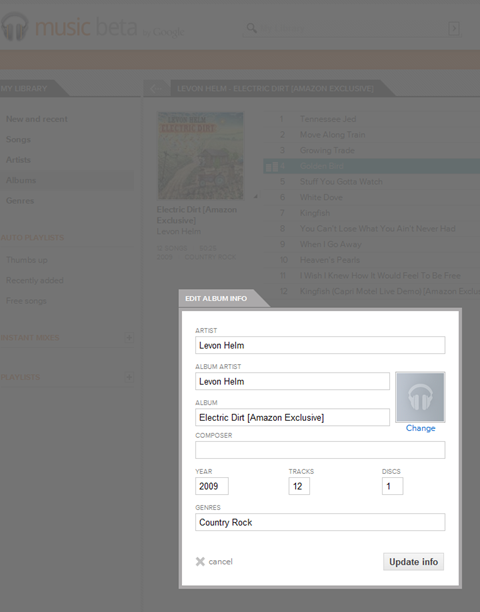Click the cancel link in dialog
480x612 pixels.
pyautogui.click(x=220, y=562)
